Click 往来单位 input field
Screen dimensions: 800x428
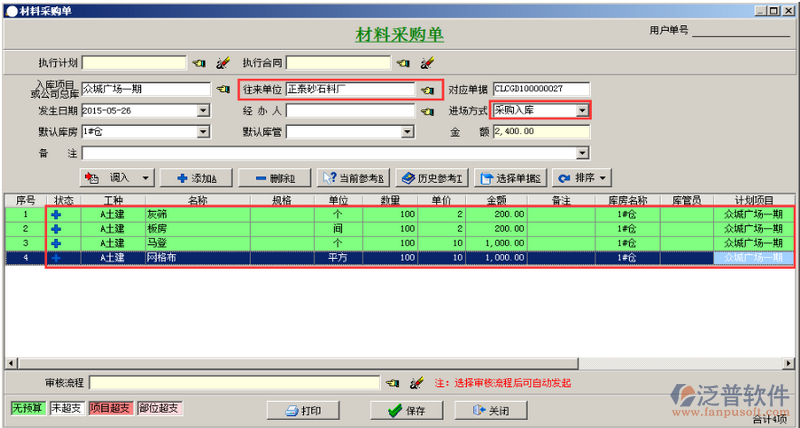(x=351, y=89)
